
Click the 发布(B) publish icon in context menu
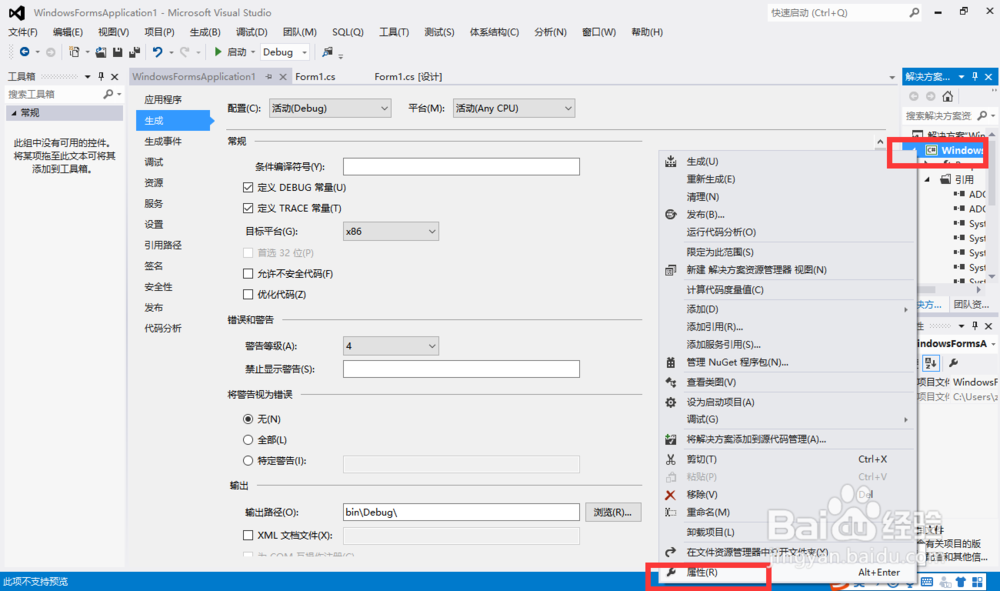click(x=670, y=214)
